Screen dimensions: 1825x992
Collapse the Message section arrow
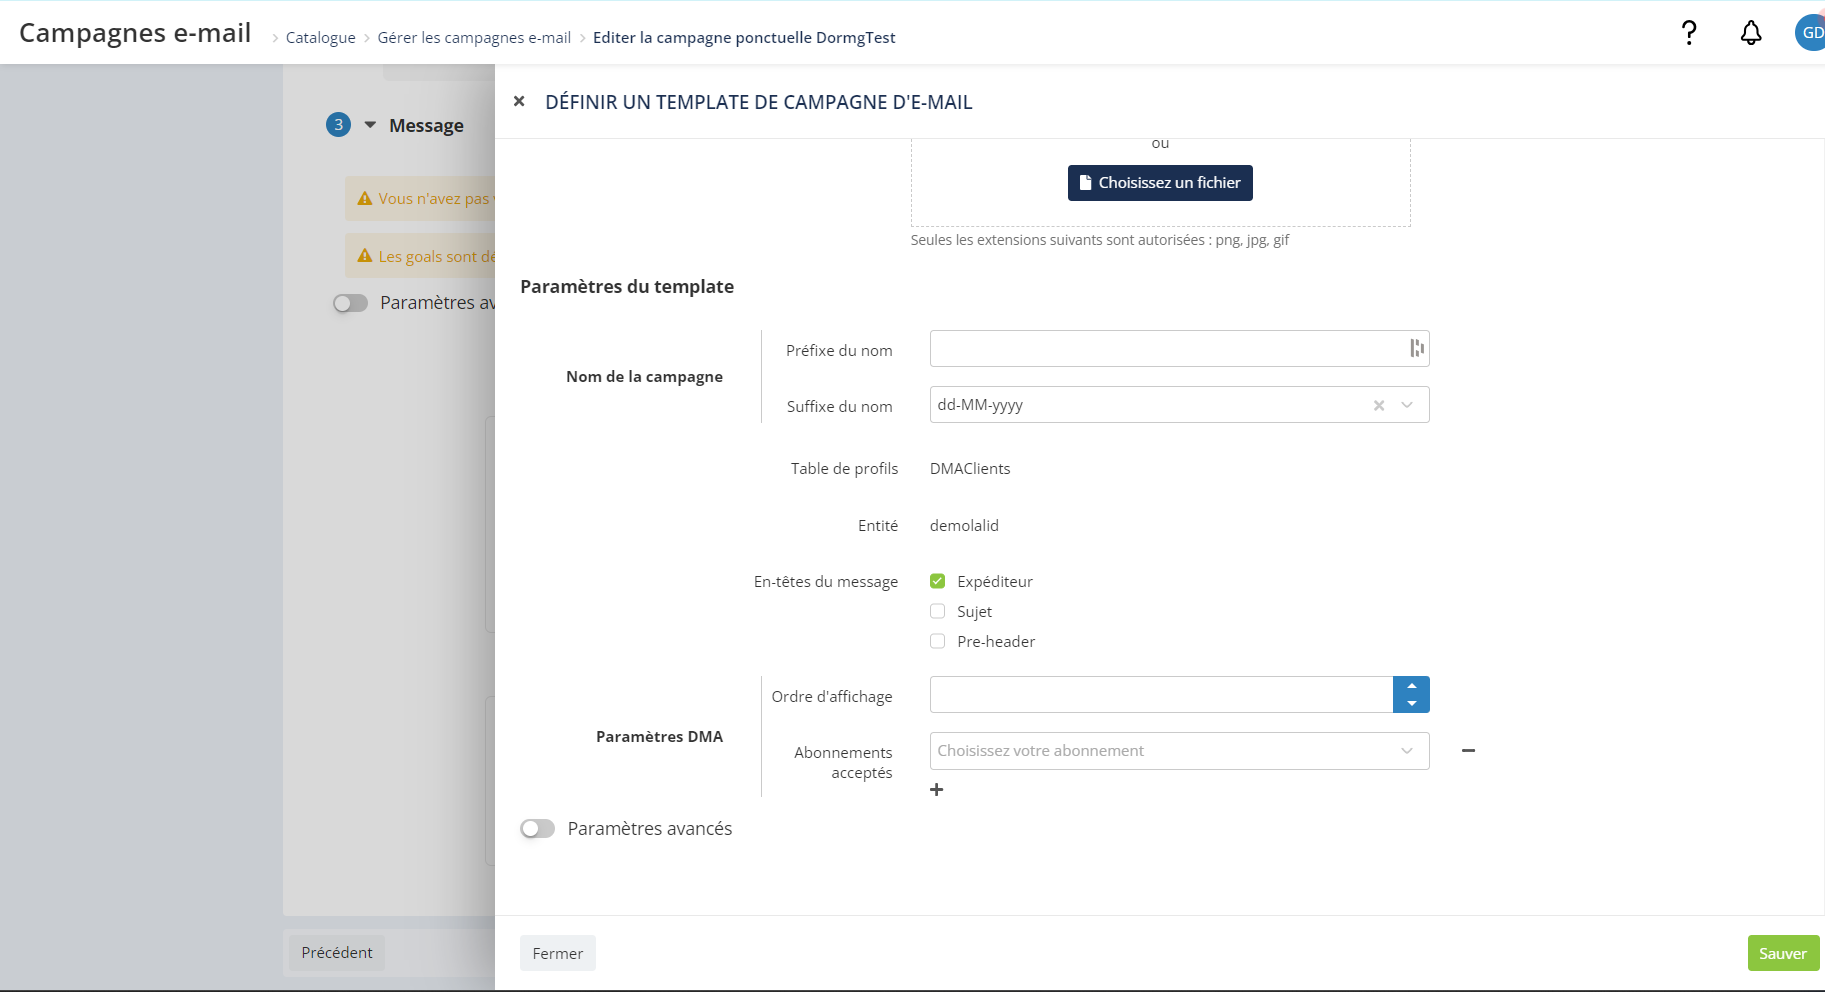click(370, 125)
